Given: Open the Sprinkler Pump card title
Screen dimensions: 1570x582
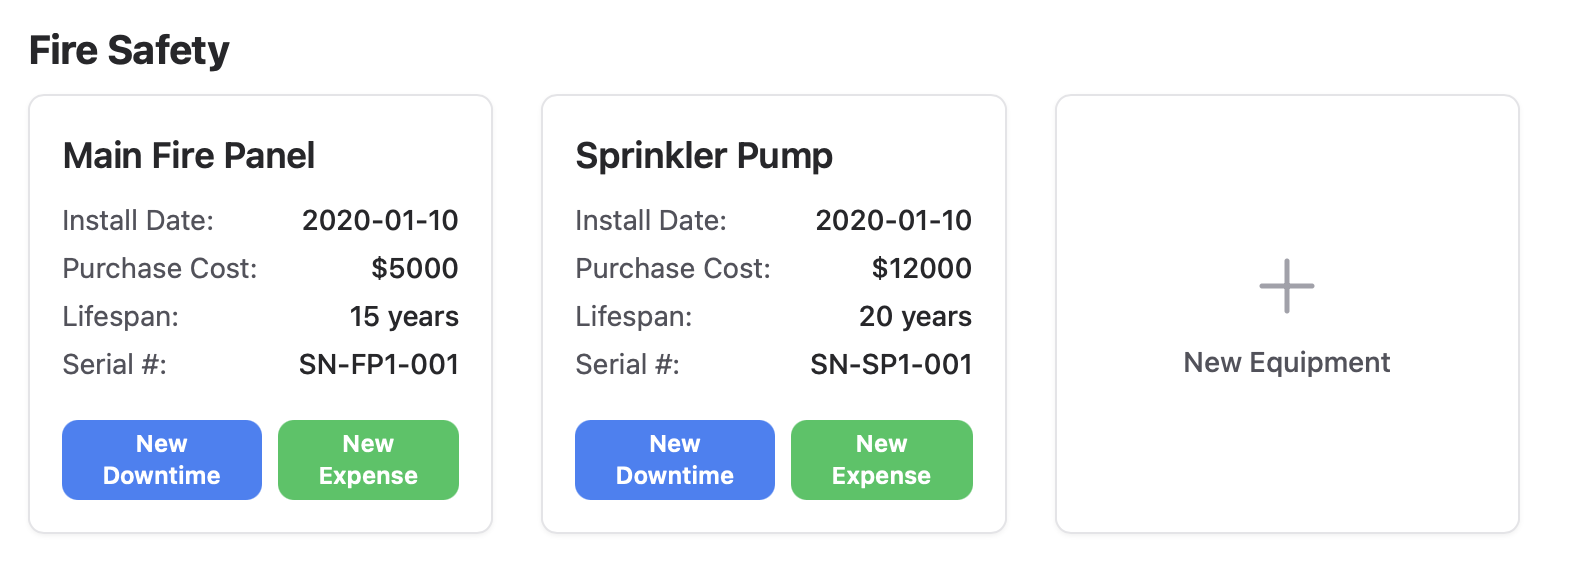Looking at the screenshot, I should (704, 156).
